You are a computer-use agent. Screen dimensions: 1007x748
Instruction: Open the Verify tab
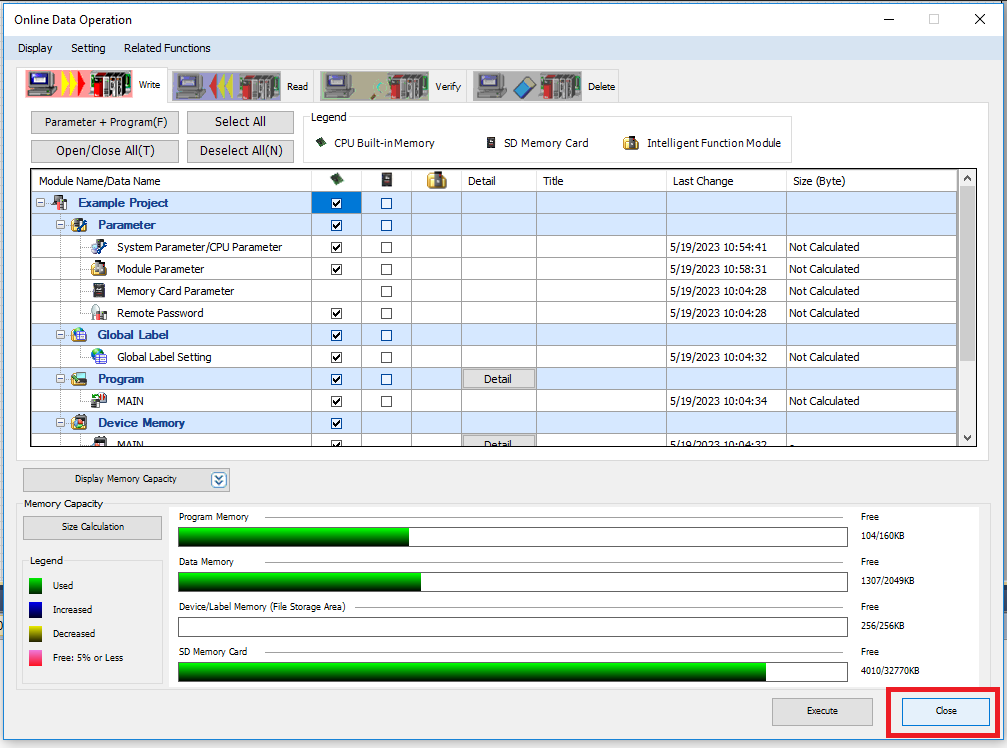(x=376, y=86)
